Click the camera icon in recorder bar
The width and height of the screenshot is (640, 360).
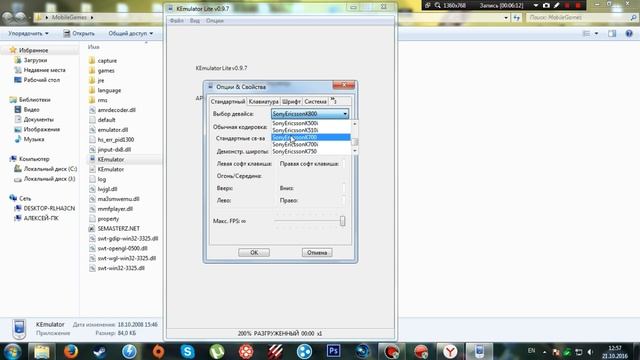pyautogui.click(x=546, y=5)
